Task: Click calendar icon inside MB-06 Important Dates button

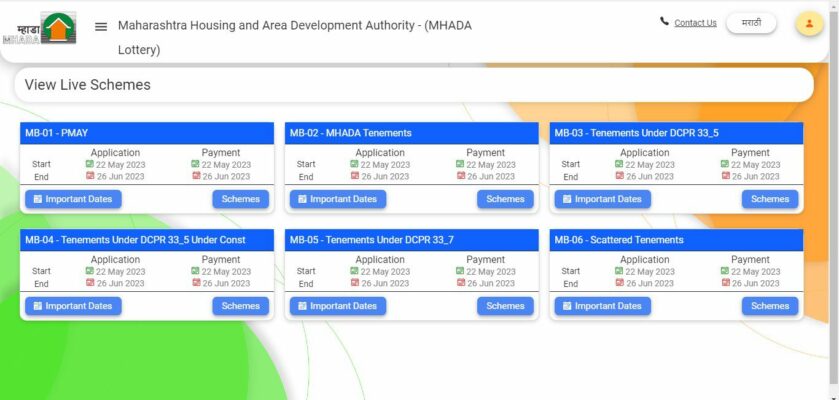Action: 567,306
